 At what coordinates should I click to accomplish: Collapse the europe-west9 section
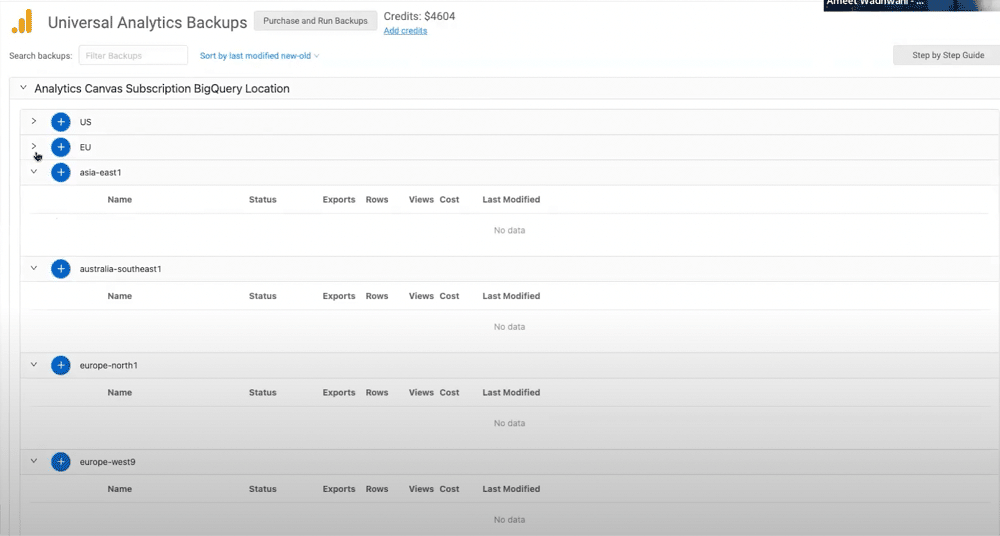[x=34, y=461]
